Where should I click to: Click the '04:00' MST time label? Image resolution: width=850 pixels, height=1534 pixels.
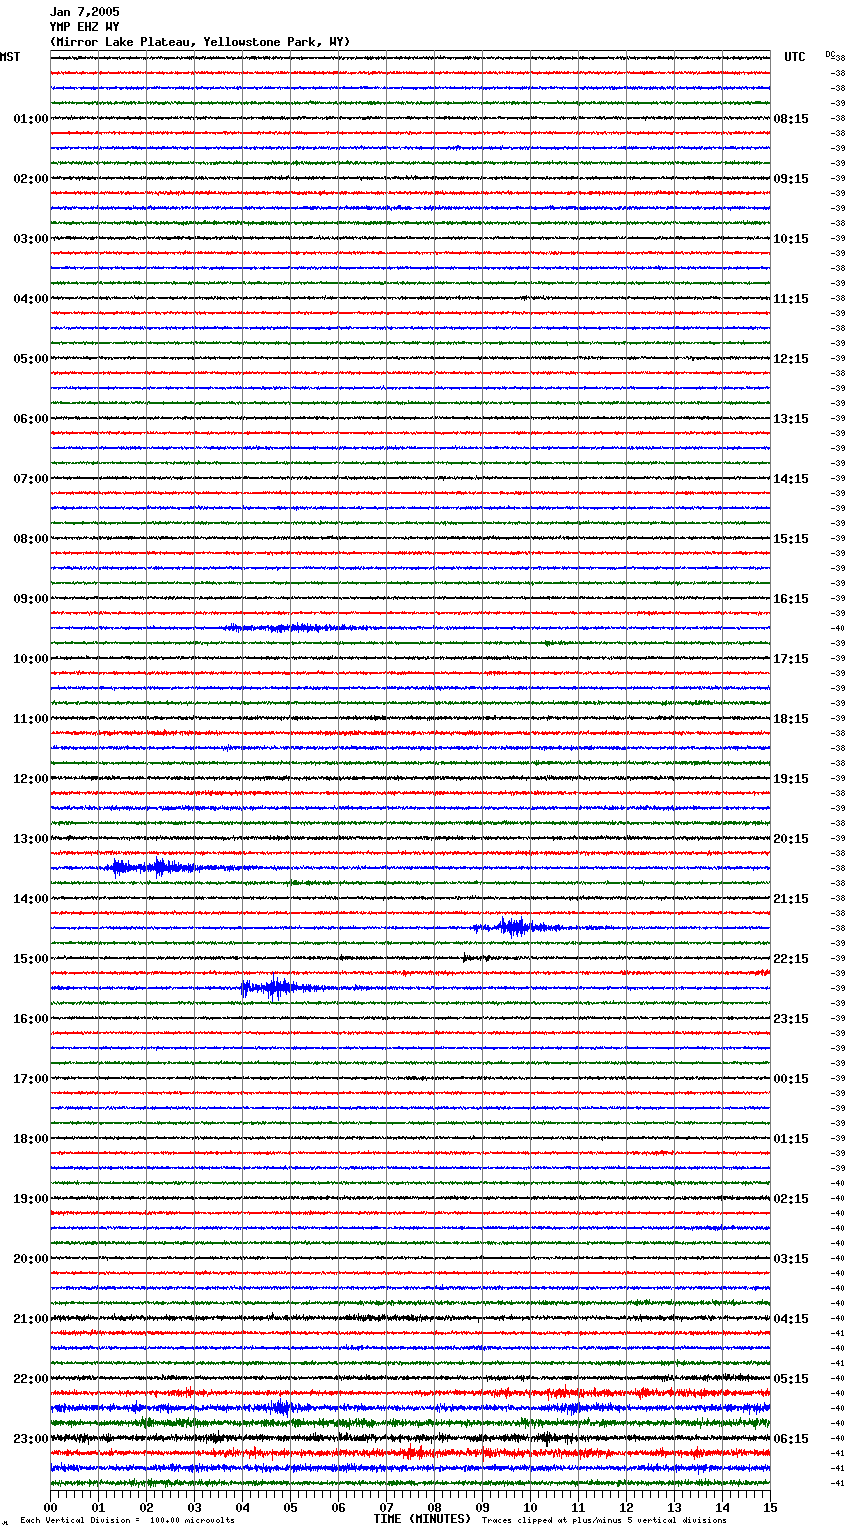pos(31,299)
